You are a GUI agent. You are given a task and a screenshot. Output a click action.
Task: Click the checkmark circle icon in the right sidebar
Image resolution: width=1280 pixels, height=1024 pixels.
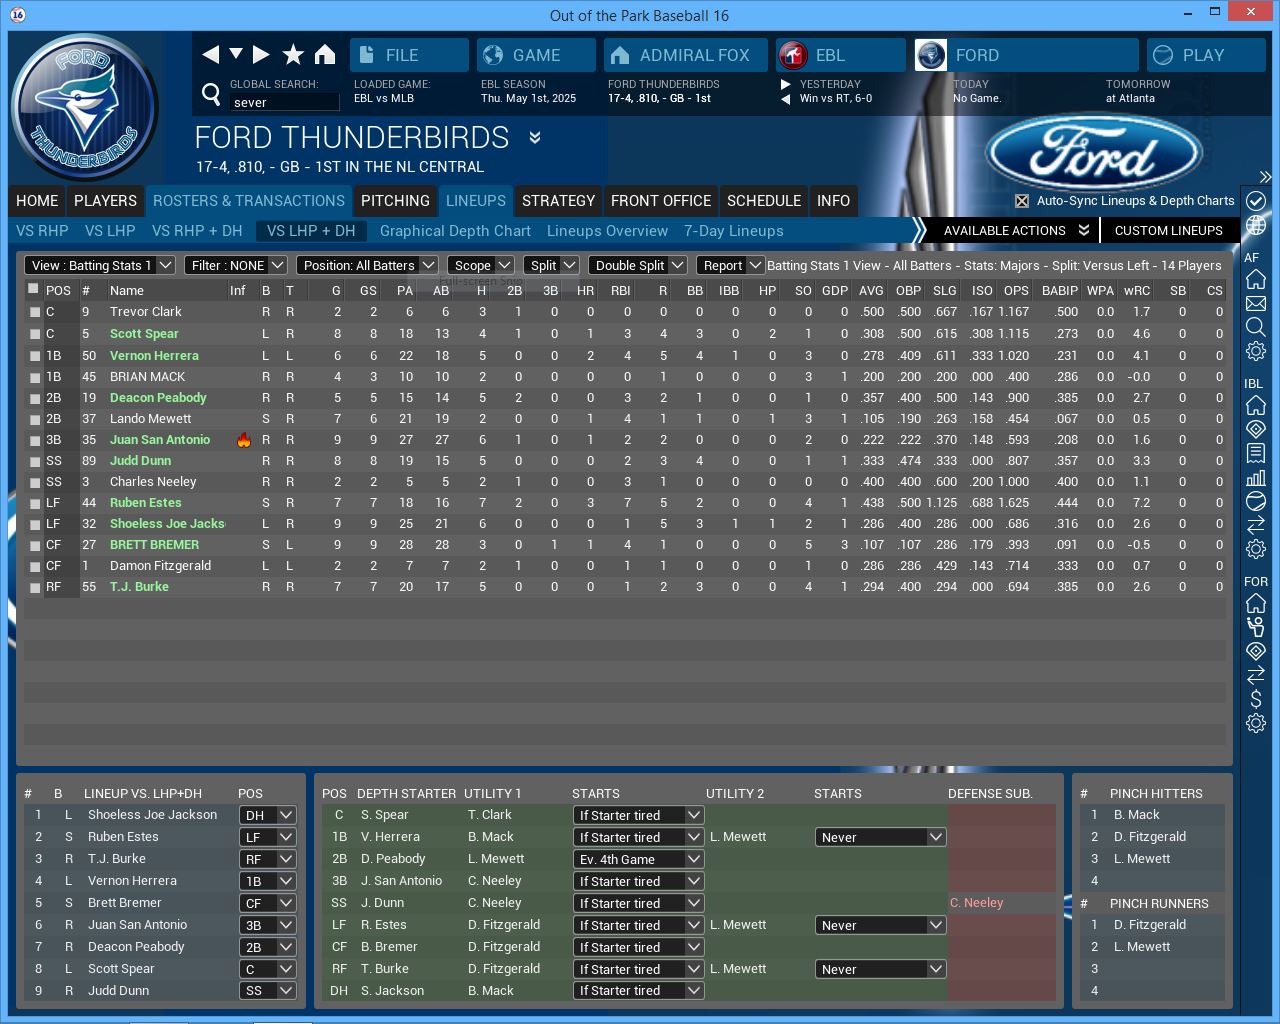pos(1256,201)
